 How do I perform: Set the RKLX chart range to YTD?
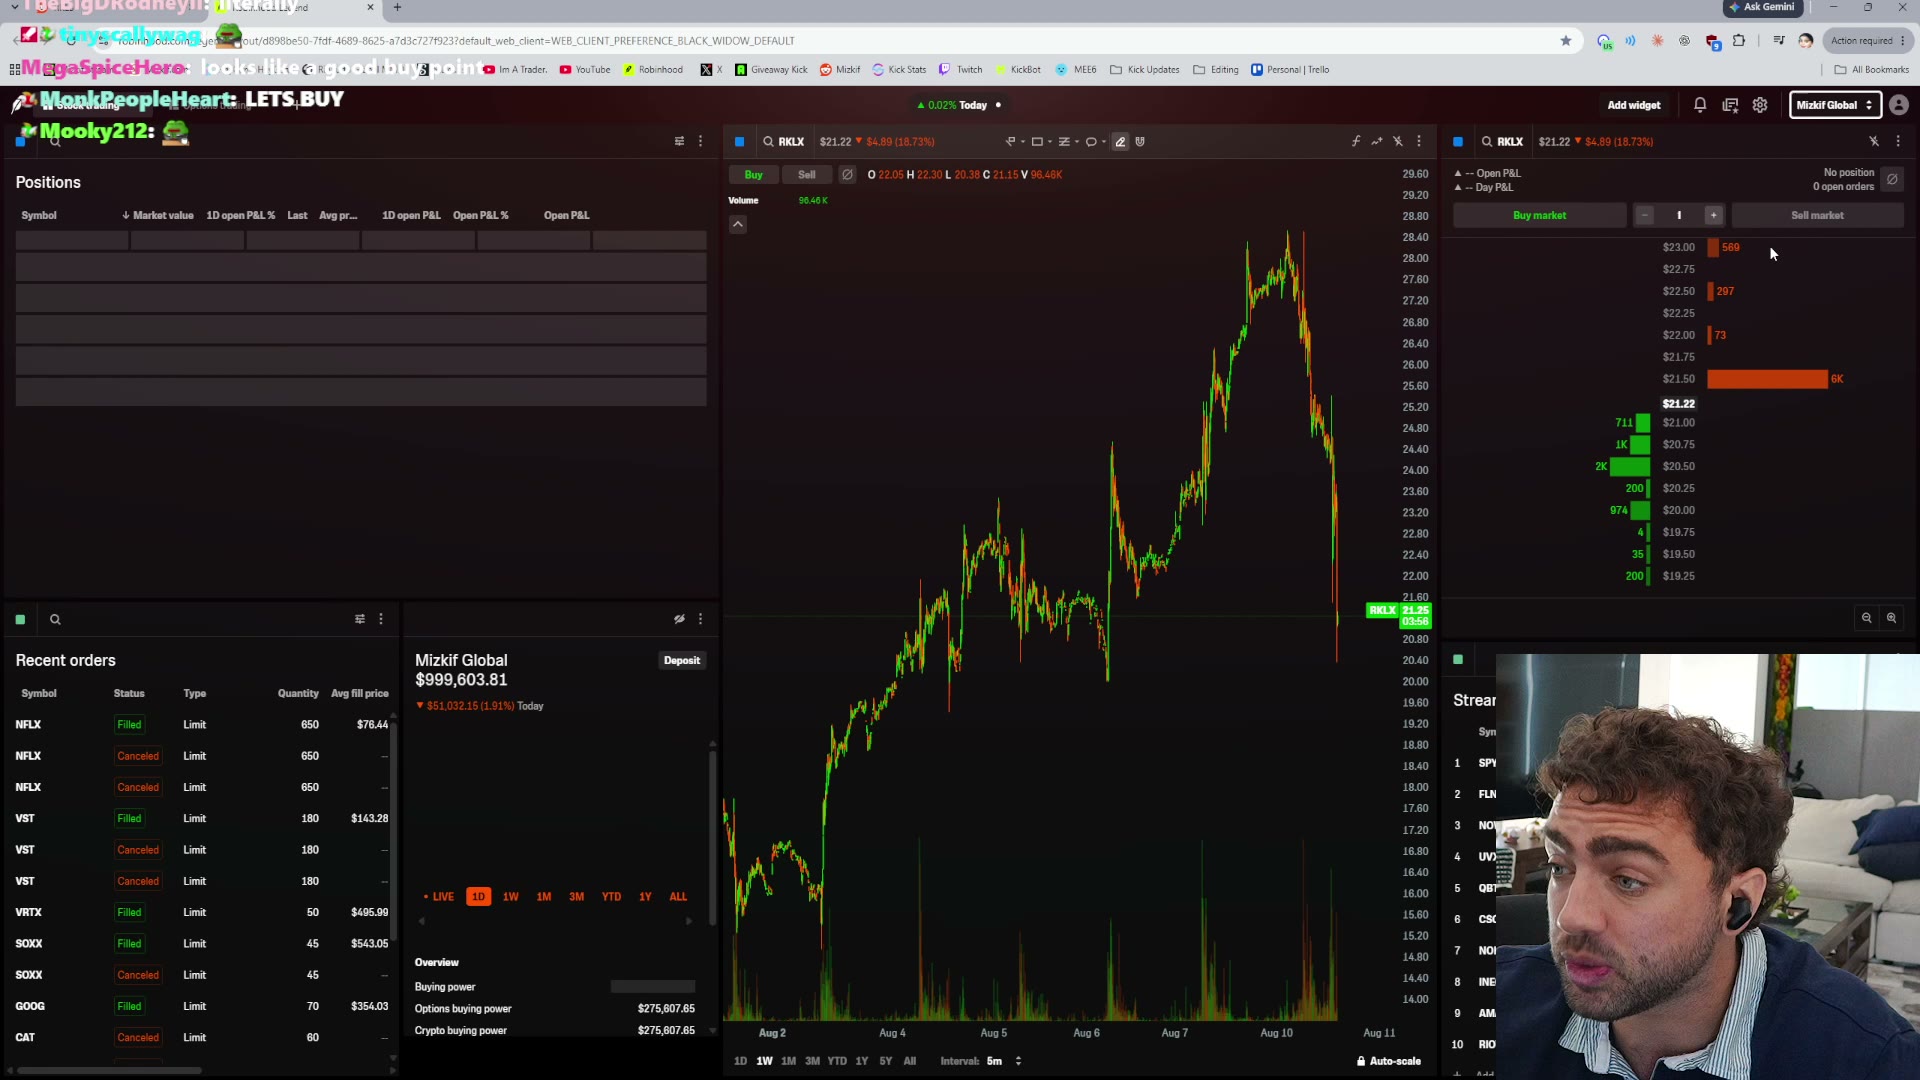(837, 1062)
